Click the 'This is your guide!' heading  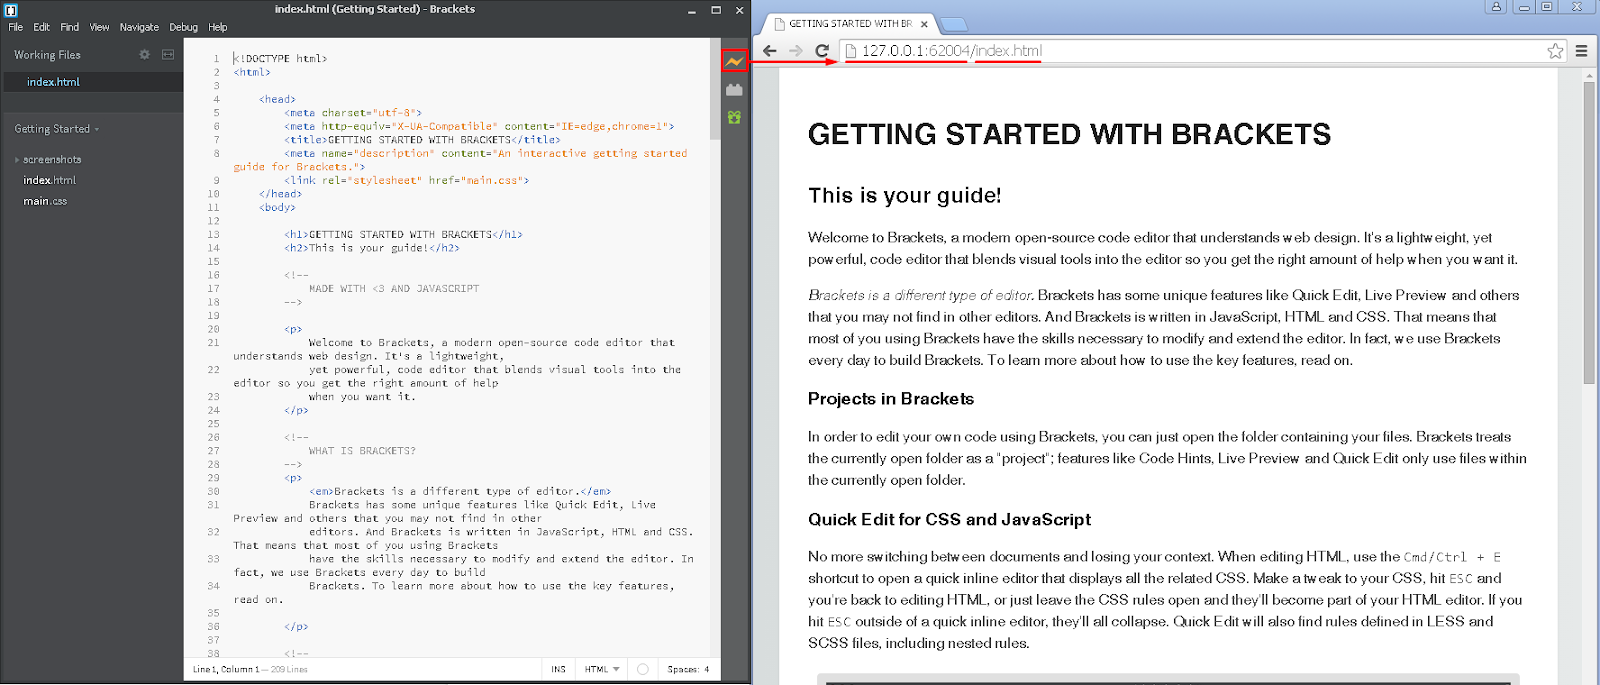[904, 195]
